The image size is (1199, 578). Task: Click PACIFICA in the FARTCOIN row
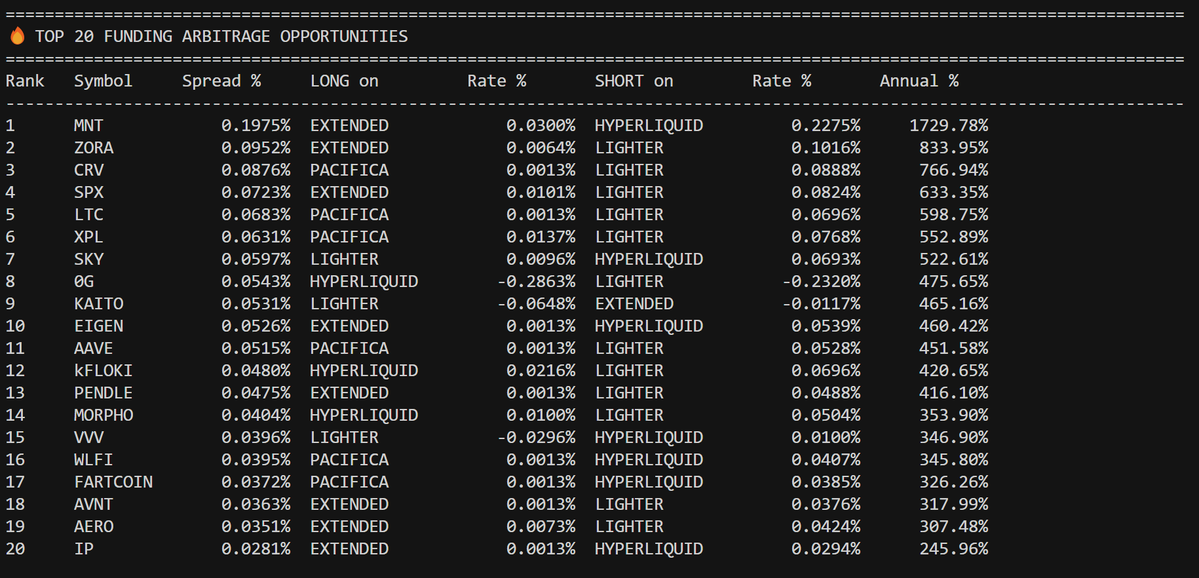[349, 482]
